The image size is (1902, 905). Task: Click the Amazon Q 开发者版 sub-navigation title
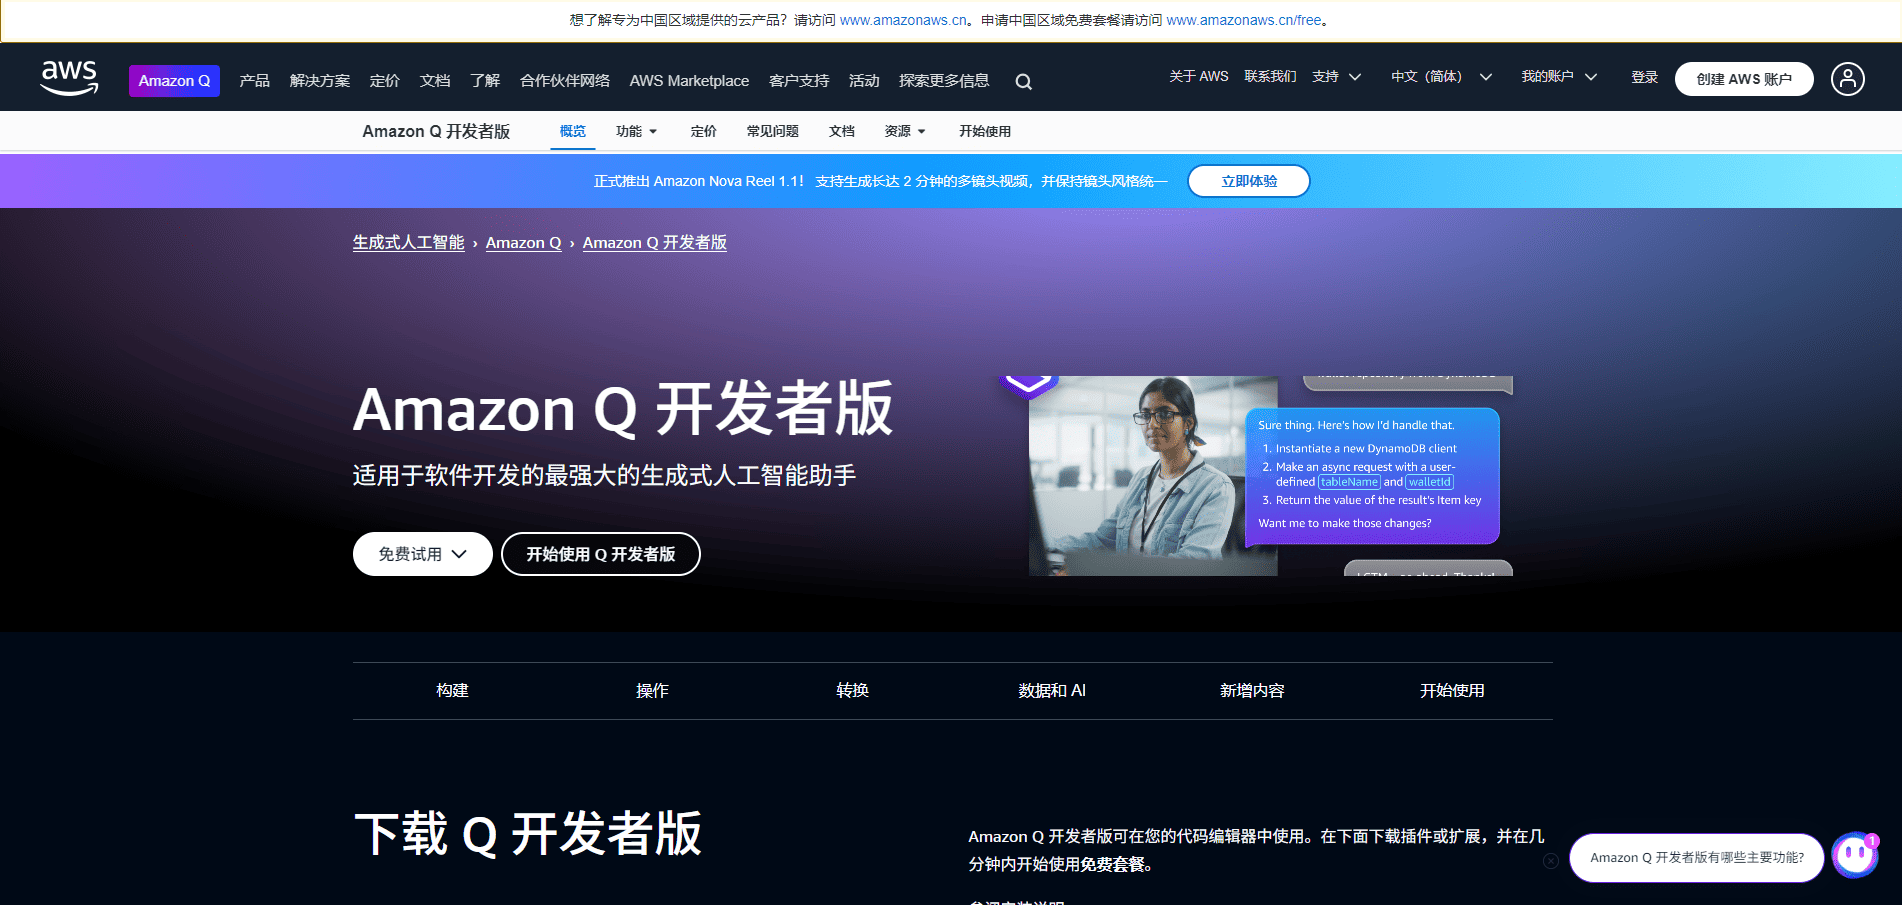[436, 132]
